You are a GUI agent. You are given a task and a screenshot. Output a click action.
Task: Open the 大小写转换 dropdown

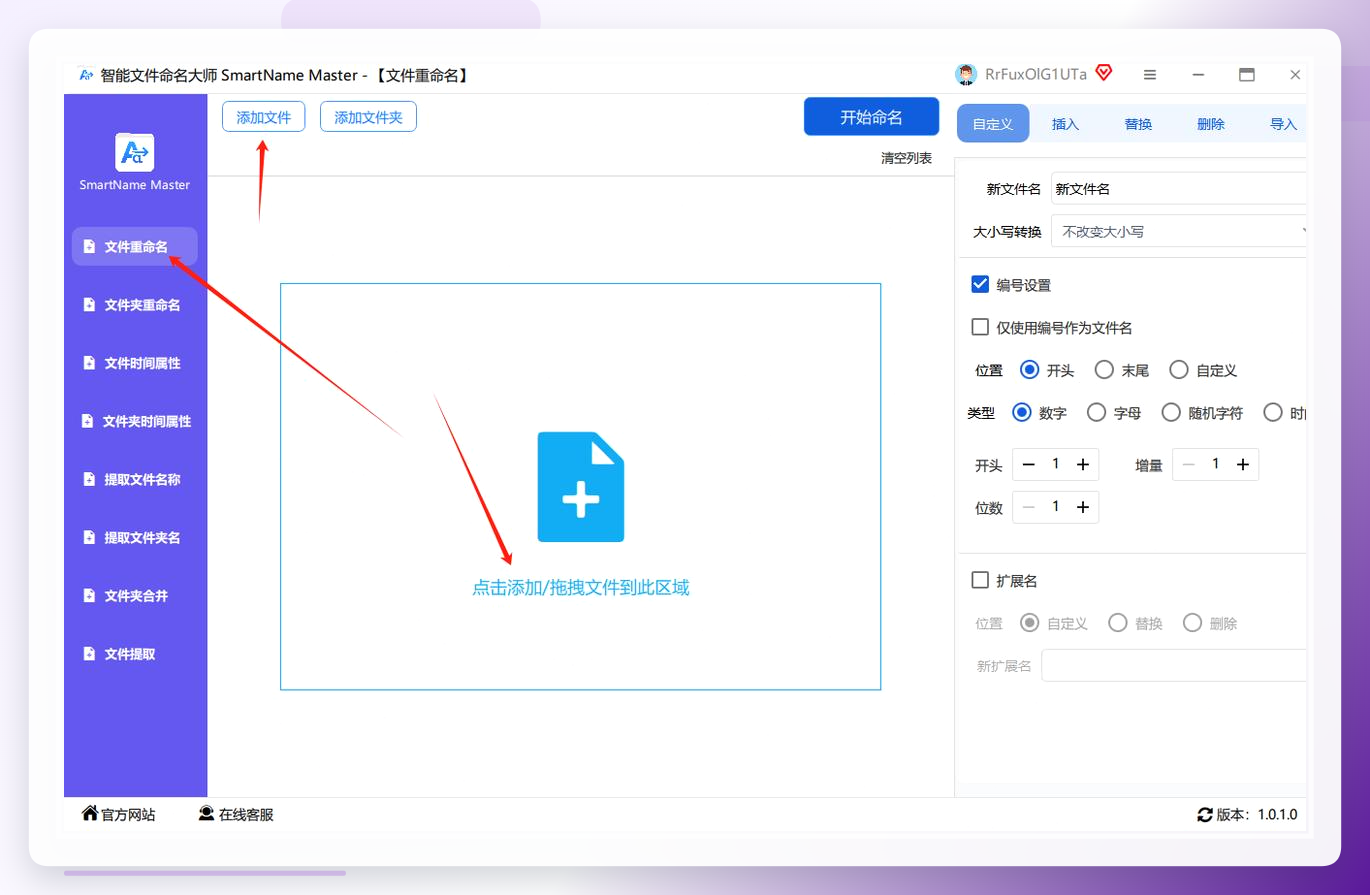click(x=1179, y=231)
